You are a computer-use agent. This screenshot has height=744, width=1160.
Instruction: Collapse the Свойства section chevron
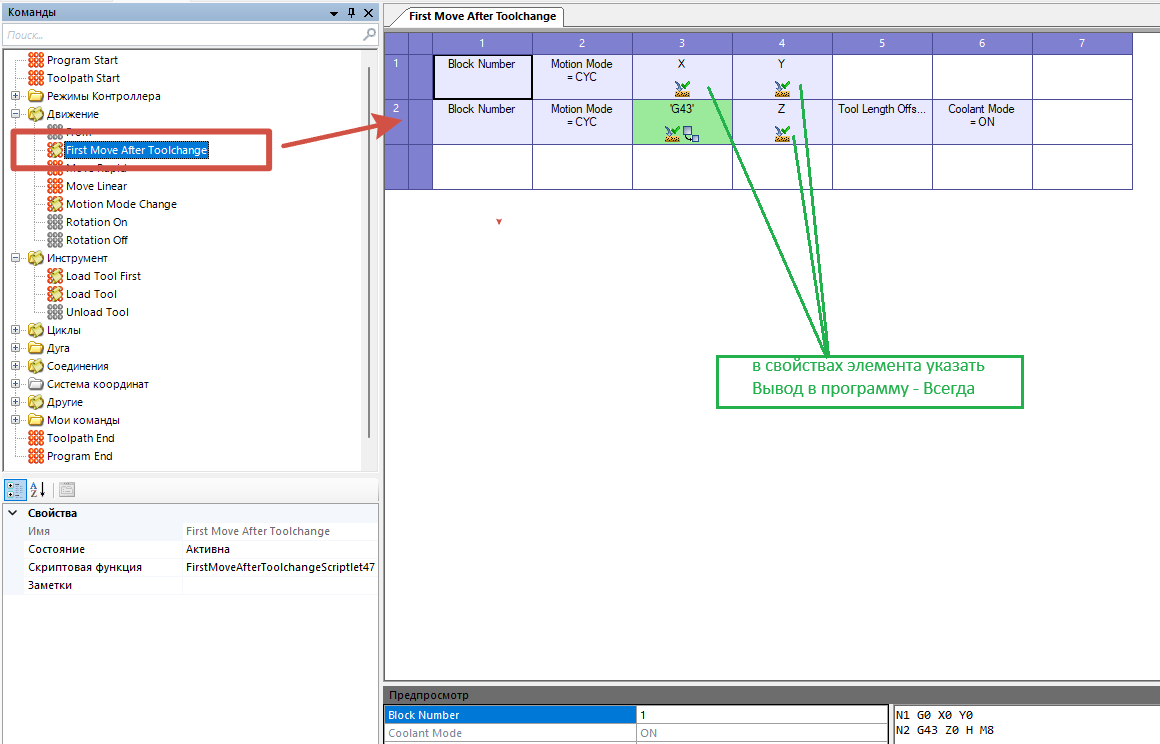13,513
